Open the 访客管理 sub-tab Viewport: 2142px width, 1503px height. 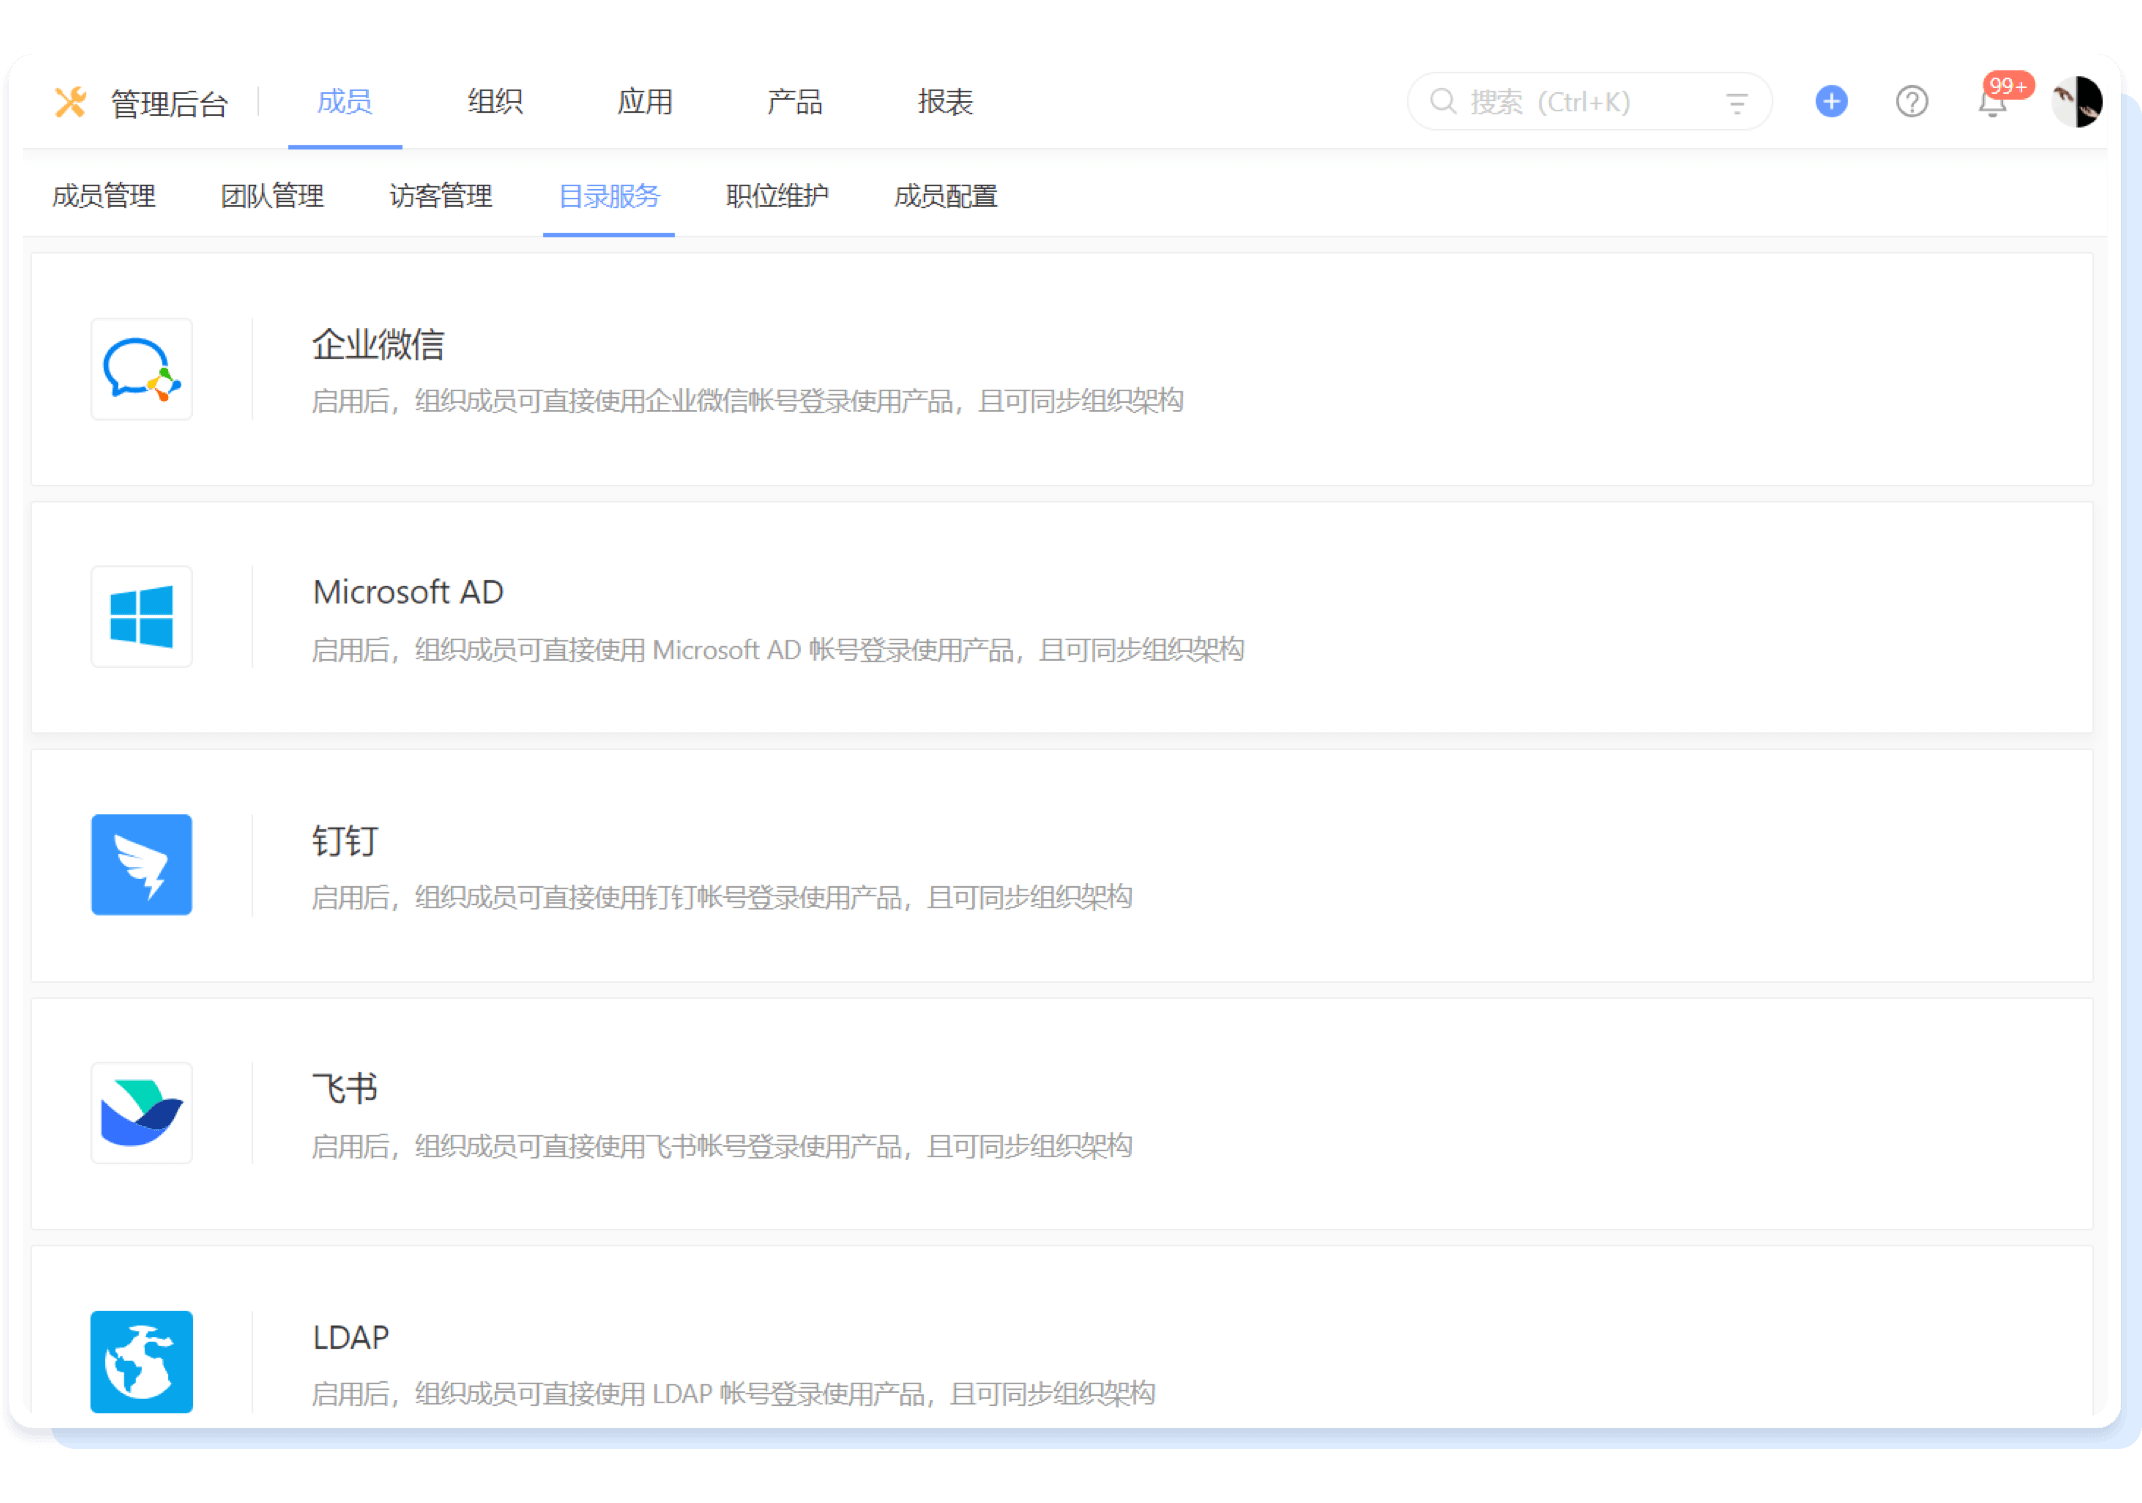[441, 196]
